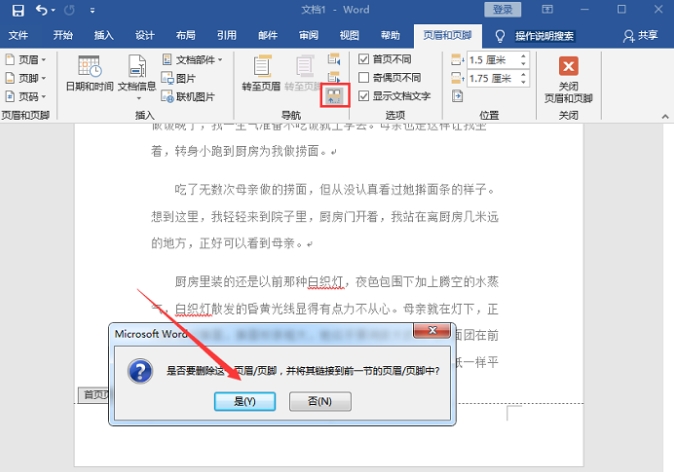Decrease header top distance spinner
The width and height of the screenshot is (674, 472).
[523, 64]
